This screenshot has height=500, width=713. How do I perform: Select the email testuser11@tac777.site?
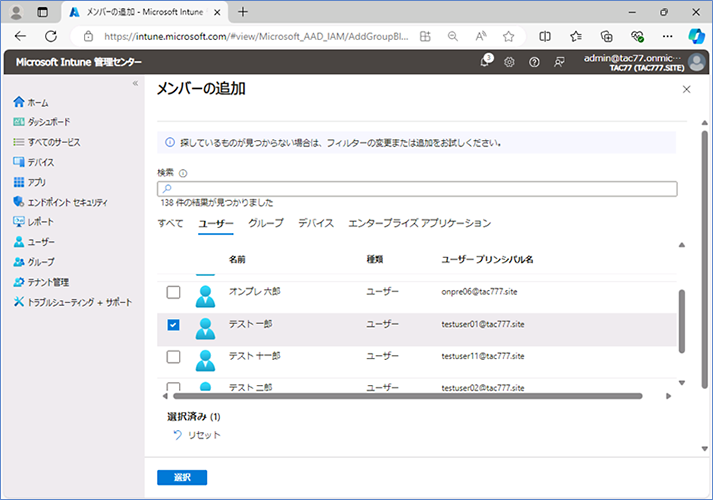pyautogui.click(x=483, y=356)
